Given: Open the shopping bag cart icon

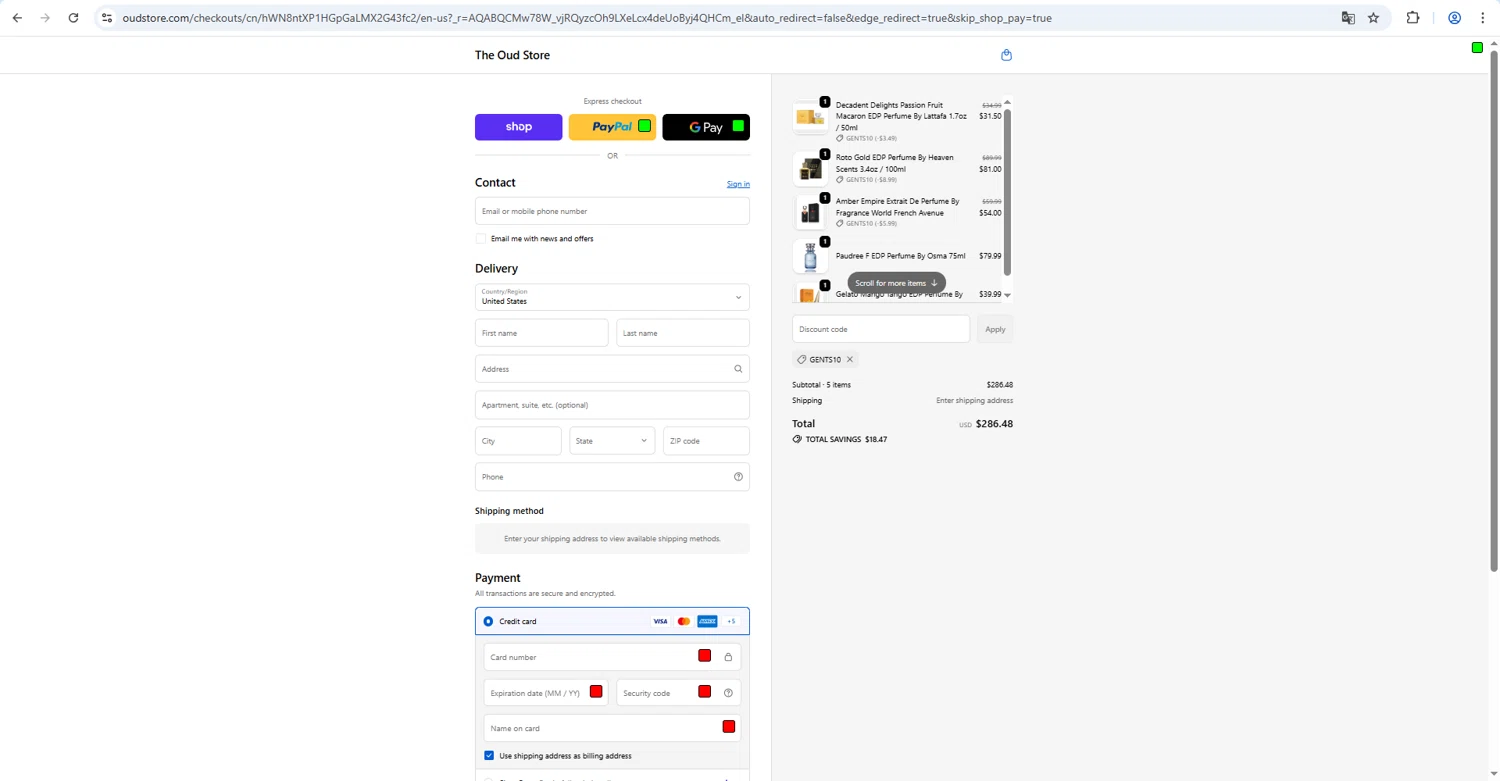Looking at the screenshot, I should pyautogui.click(x=1006, y=55).
